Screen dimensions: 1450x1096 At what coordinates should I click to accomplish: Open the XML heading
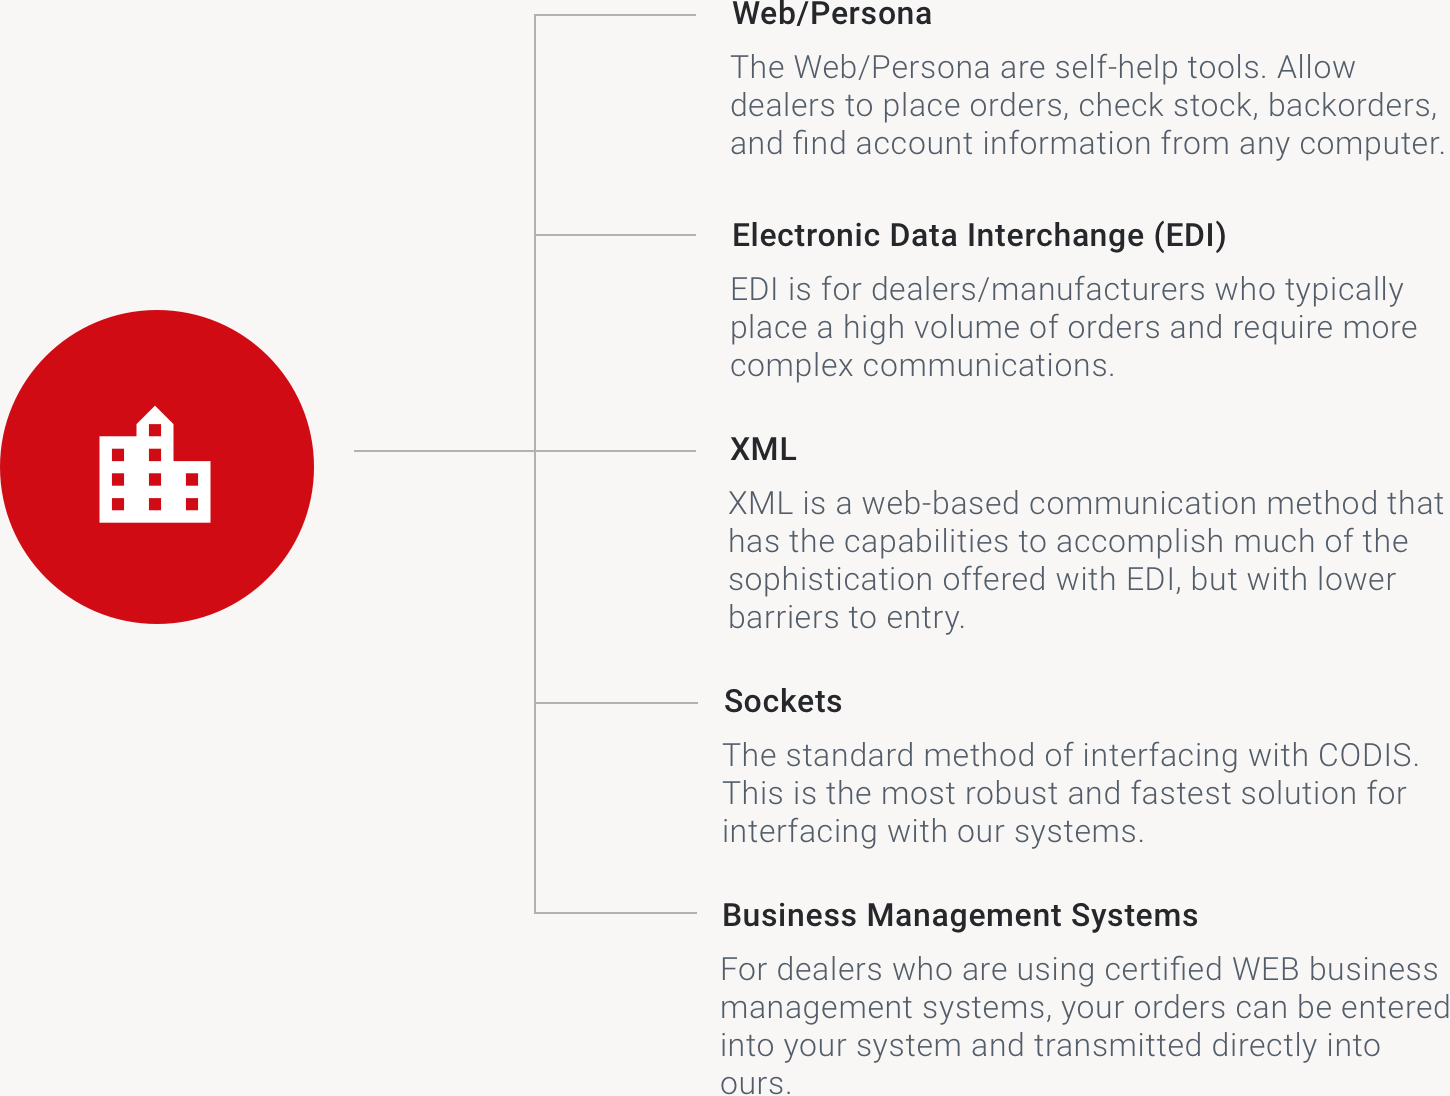[x=763, y=449]
